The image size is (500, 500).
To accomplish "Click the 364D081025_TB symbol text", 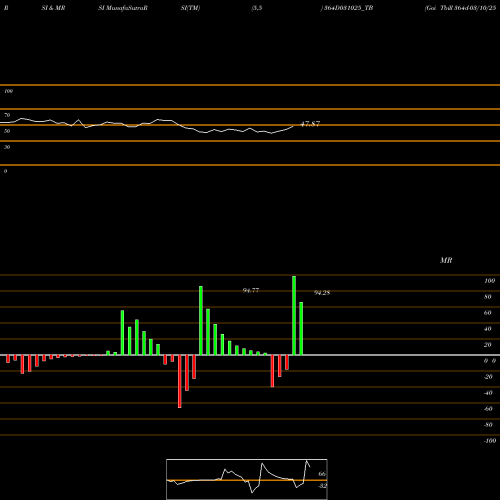I will [347, 8].
